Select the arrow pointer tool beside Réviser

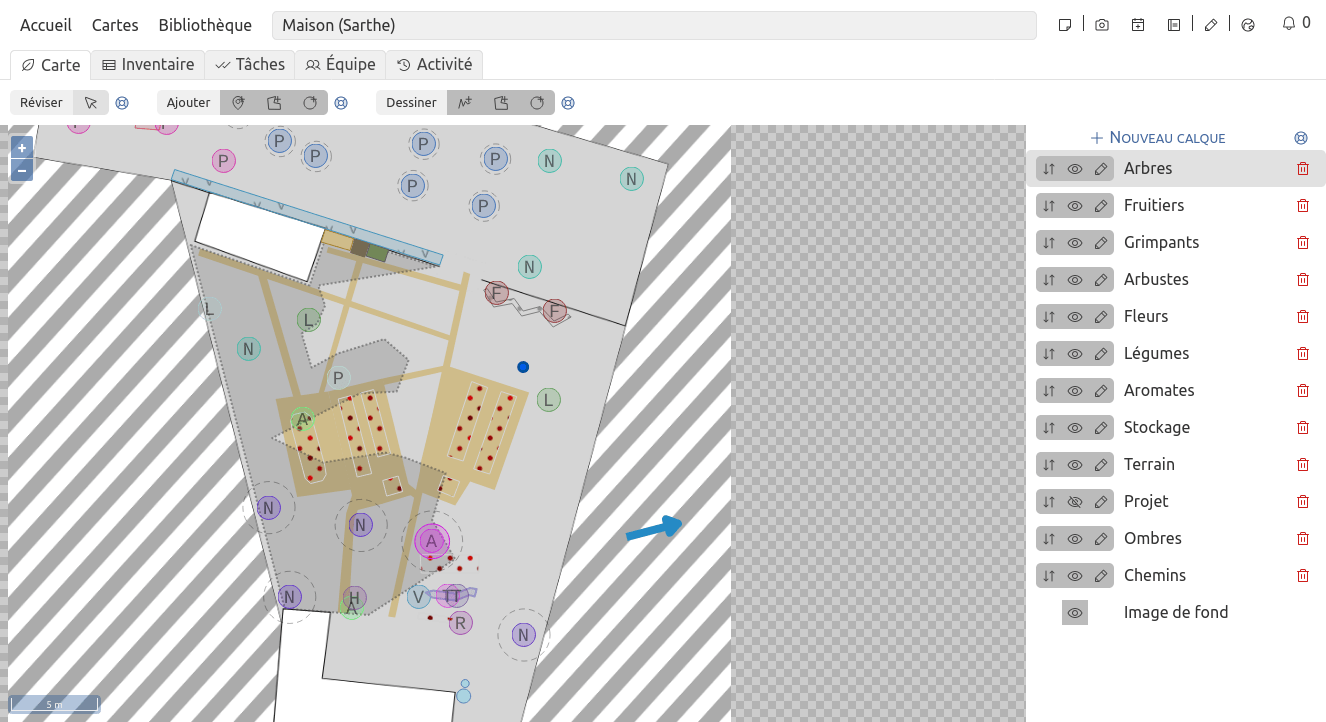point(91,103)
